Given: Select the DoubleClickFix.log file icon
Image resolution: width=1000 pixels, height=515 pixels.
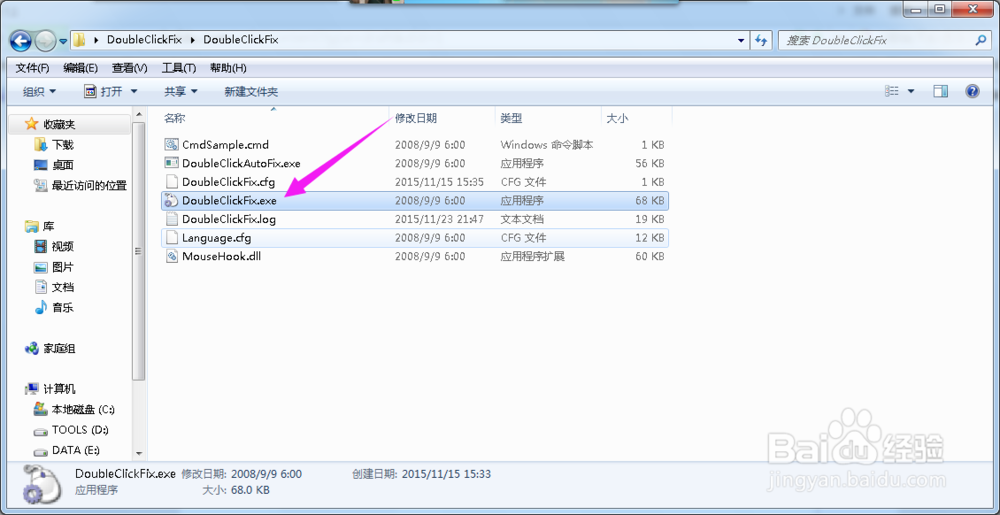Looking at the screenshot, I should 172,219.
